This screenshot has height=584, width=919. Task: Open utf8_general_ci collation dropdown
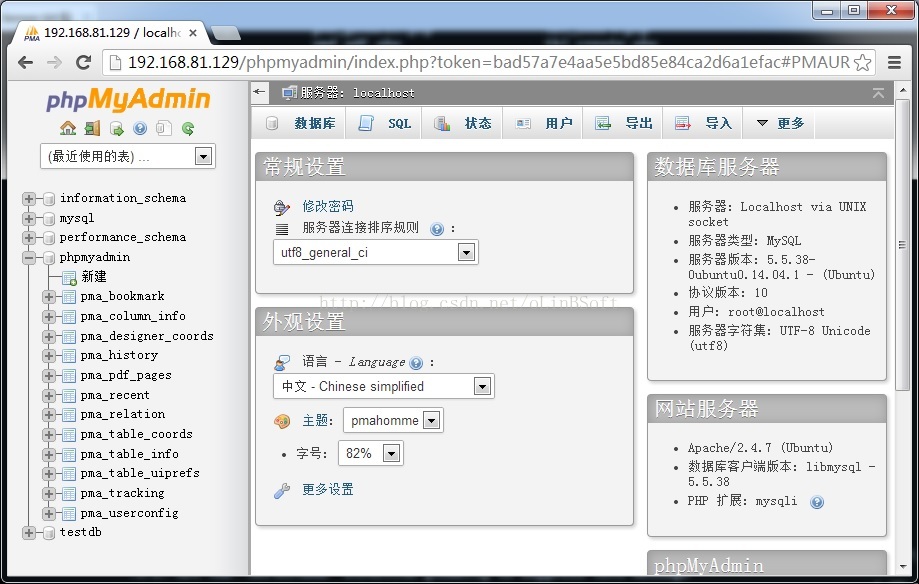click(376, 252)
